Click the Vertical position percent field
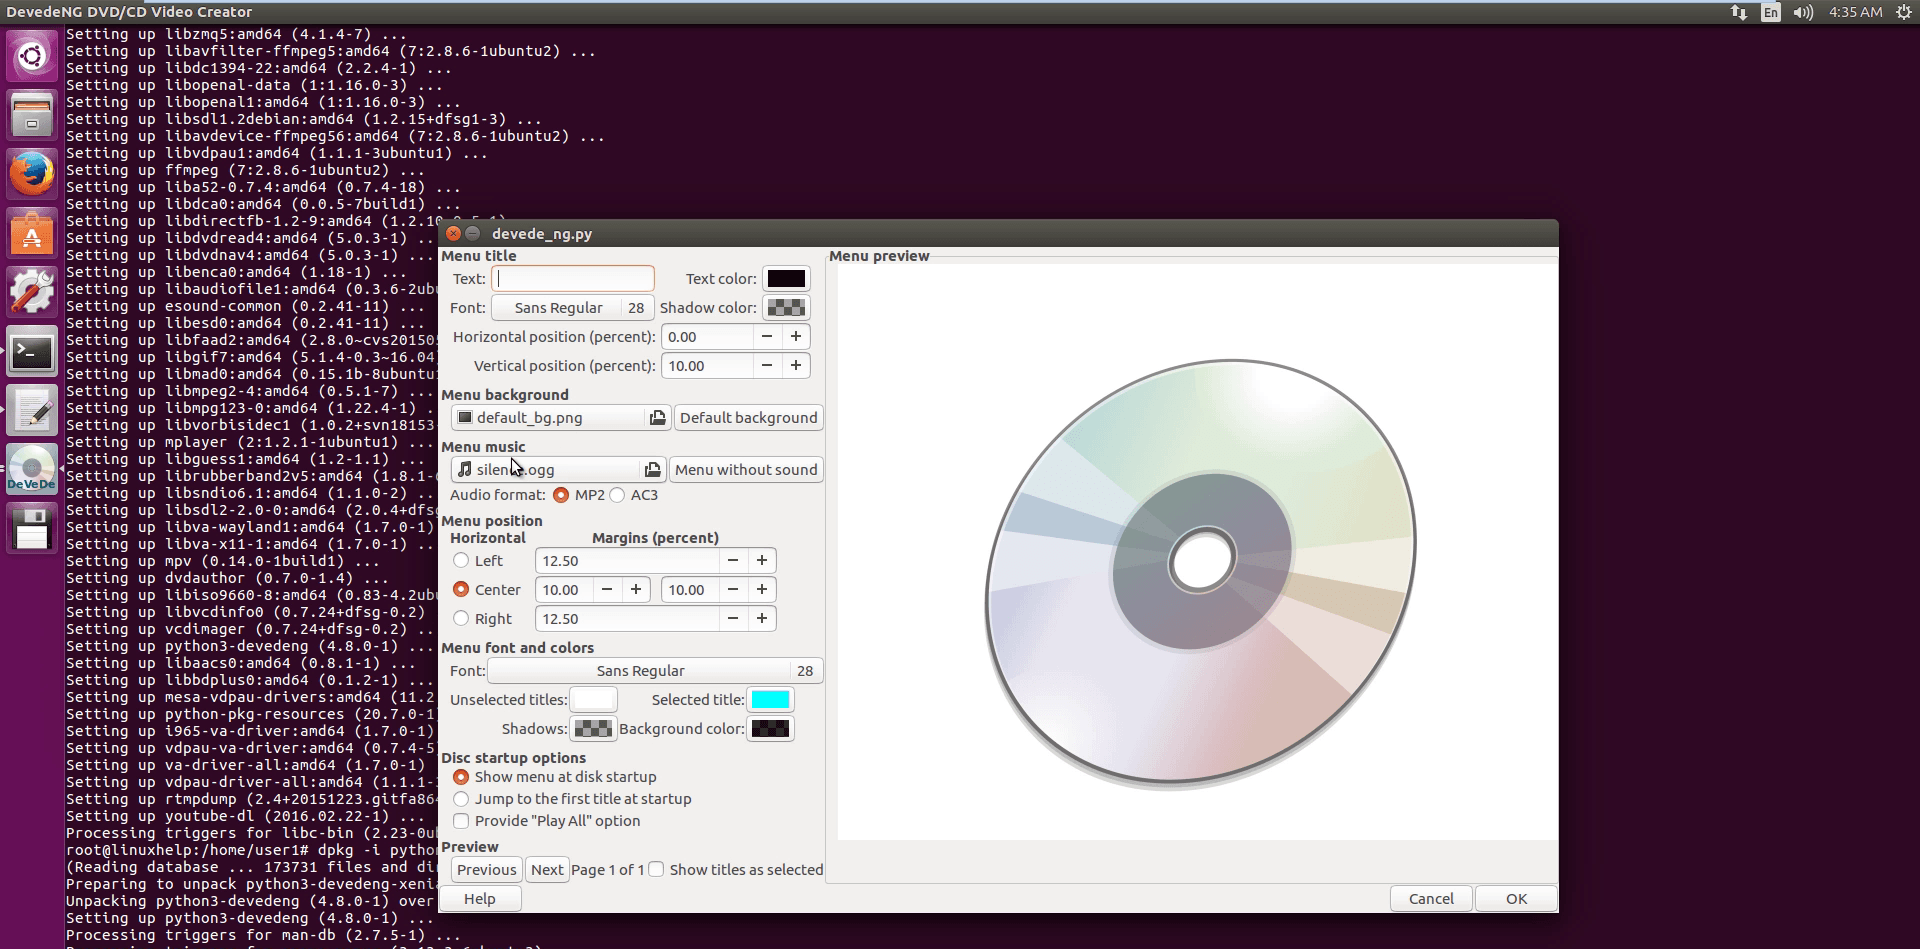The width and height of the screenshot is (1920, 949). click(707, 366)
